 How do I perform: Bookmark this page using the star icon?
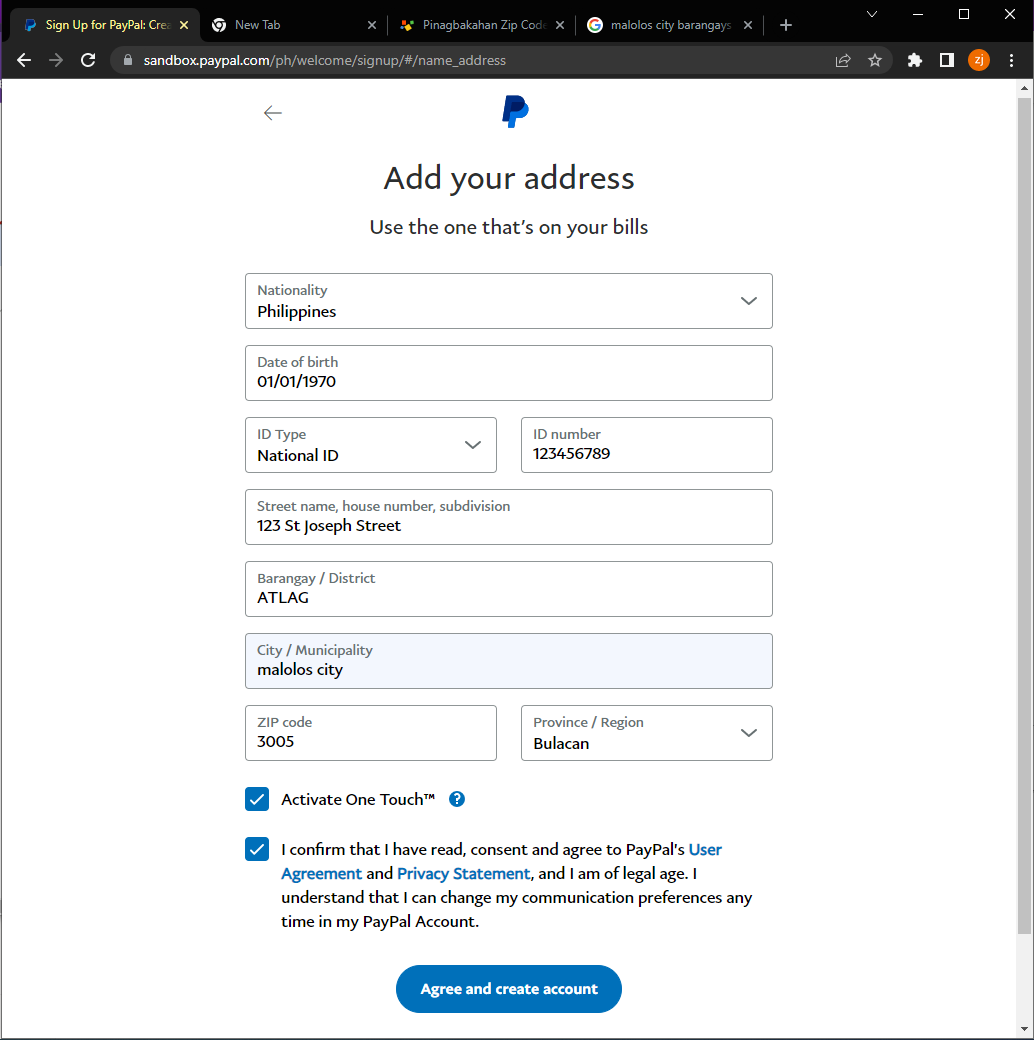click(875, 60)
